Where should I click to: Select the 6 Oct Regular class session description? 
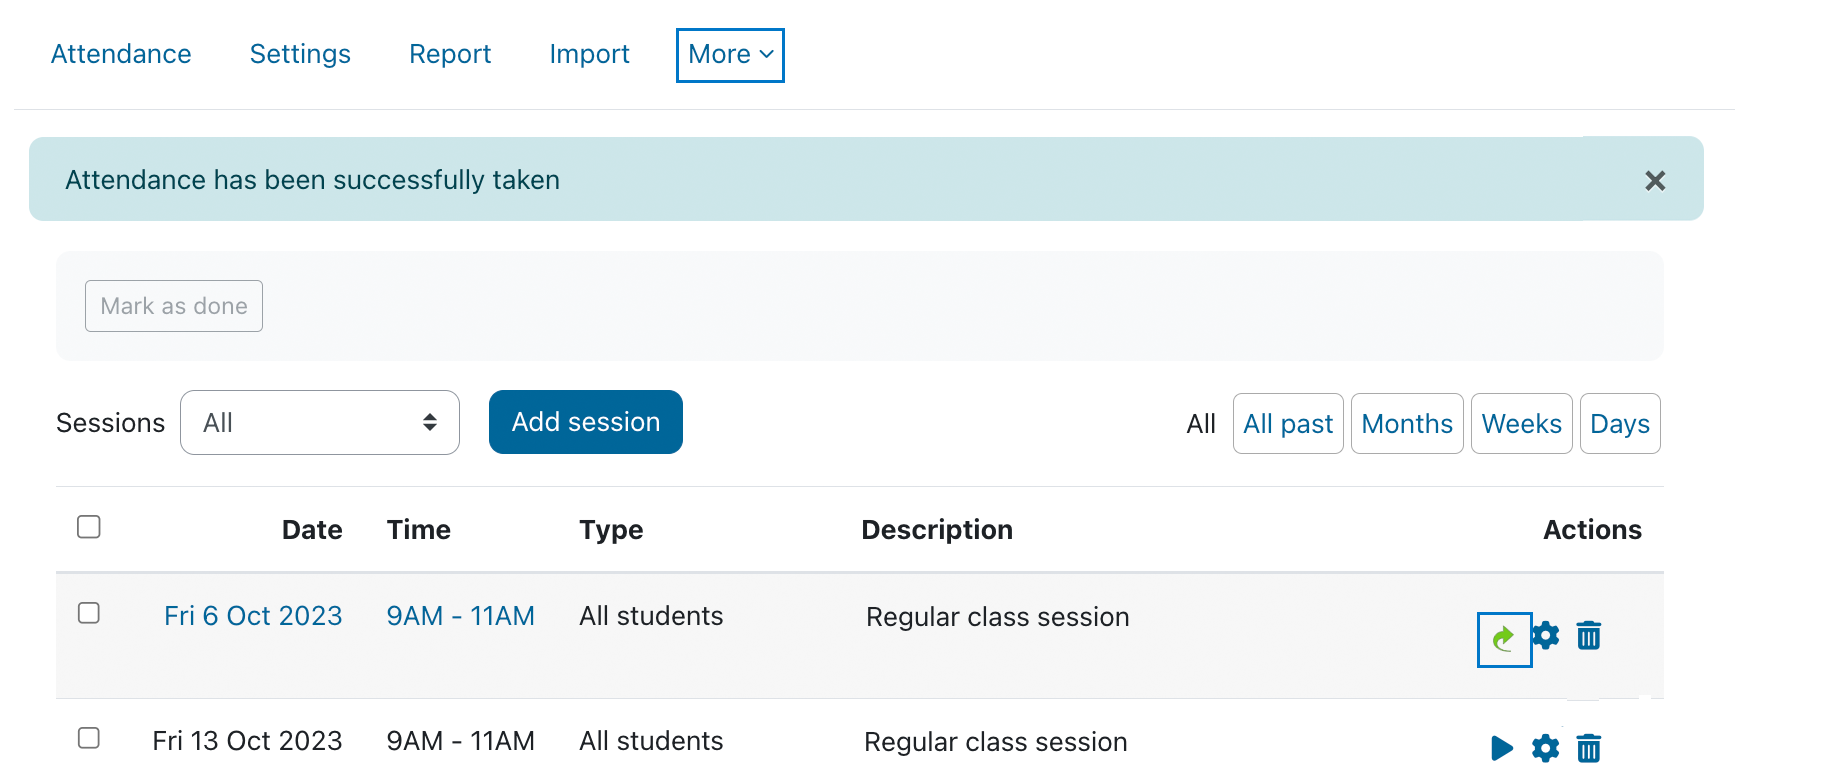(998, 617)
